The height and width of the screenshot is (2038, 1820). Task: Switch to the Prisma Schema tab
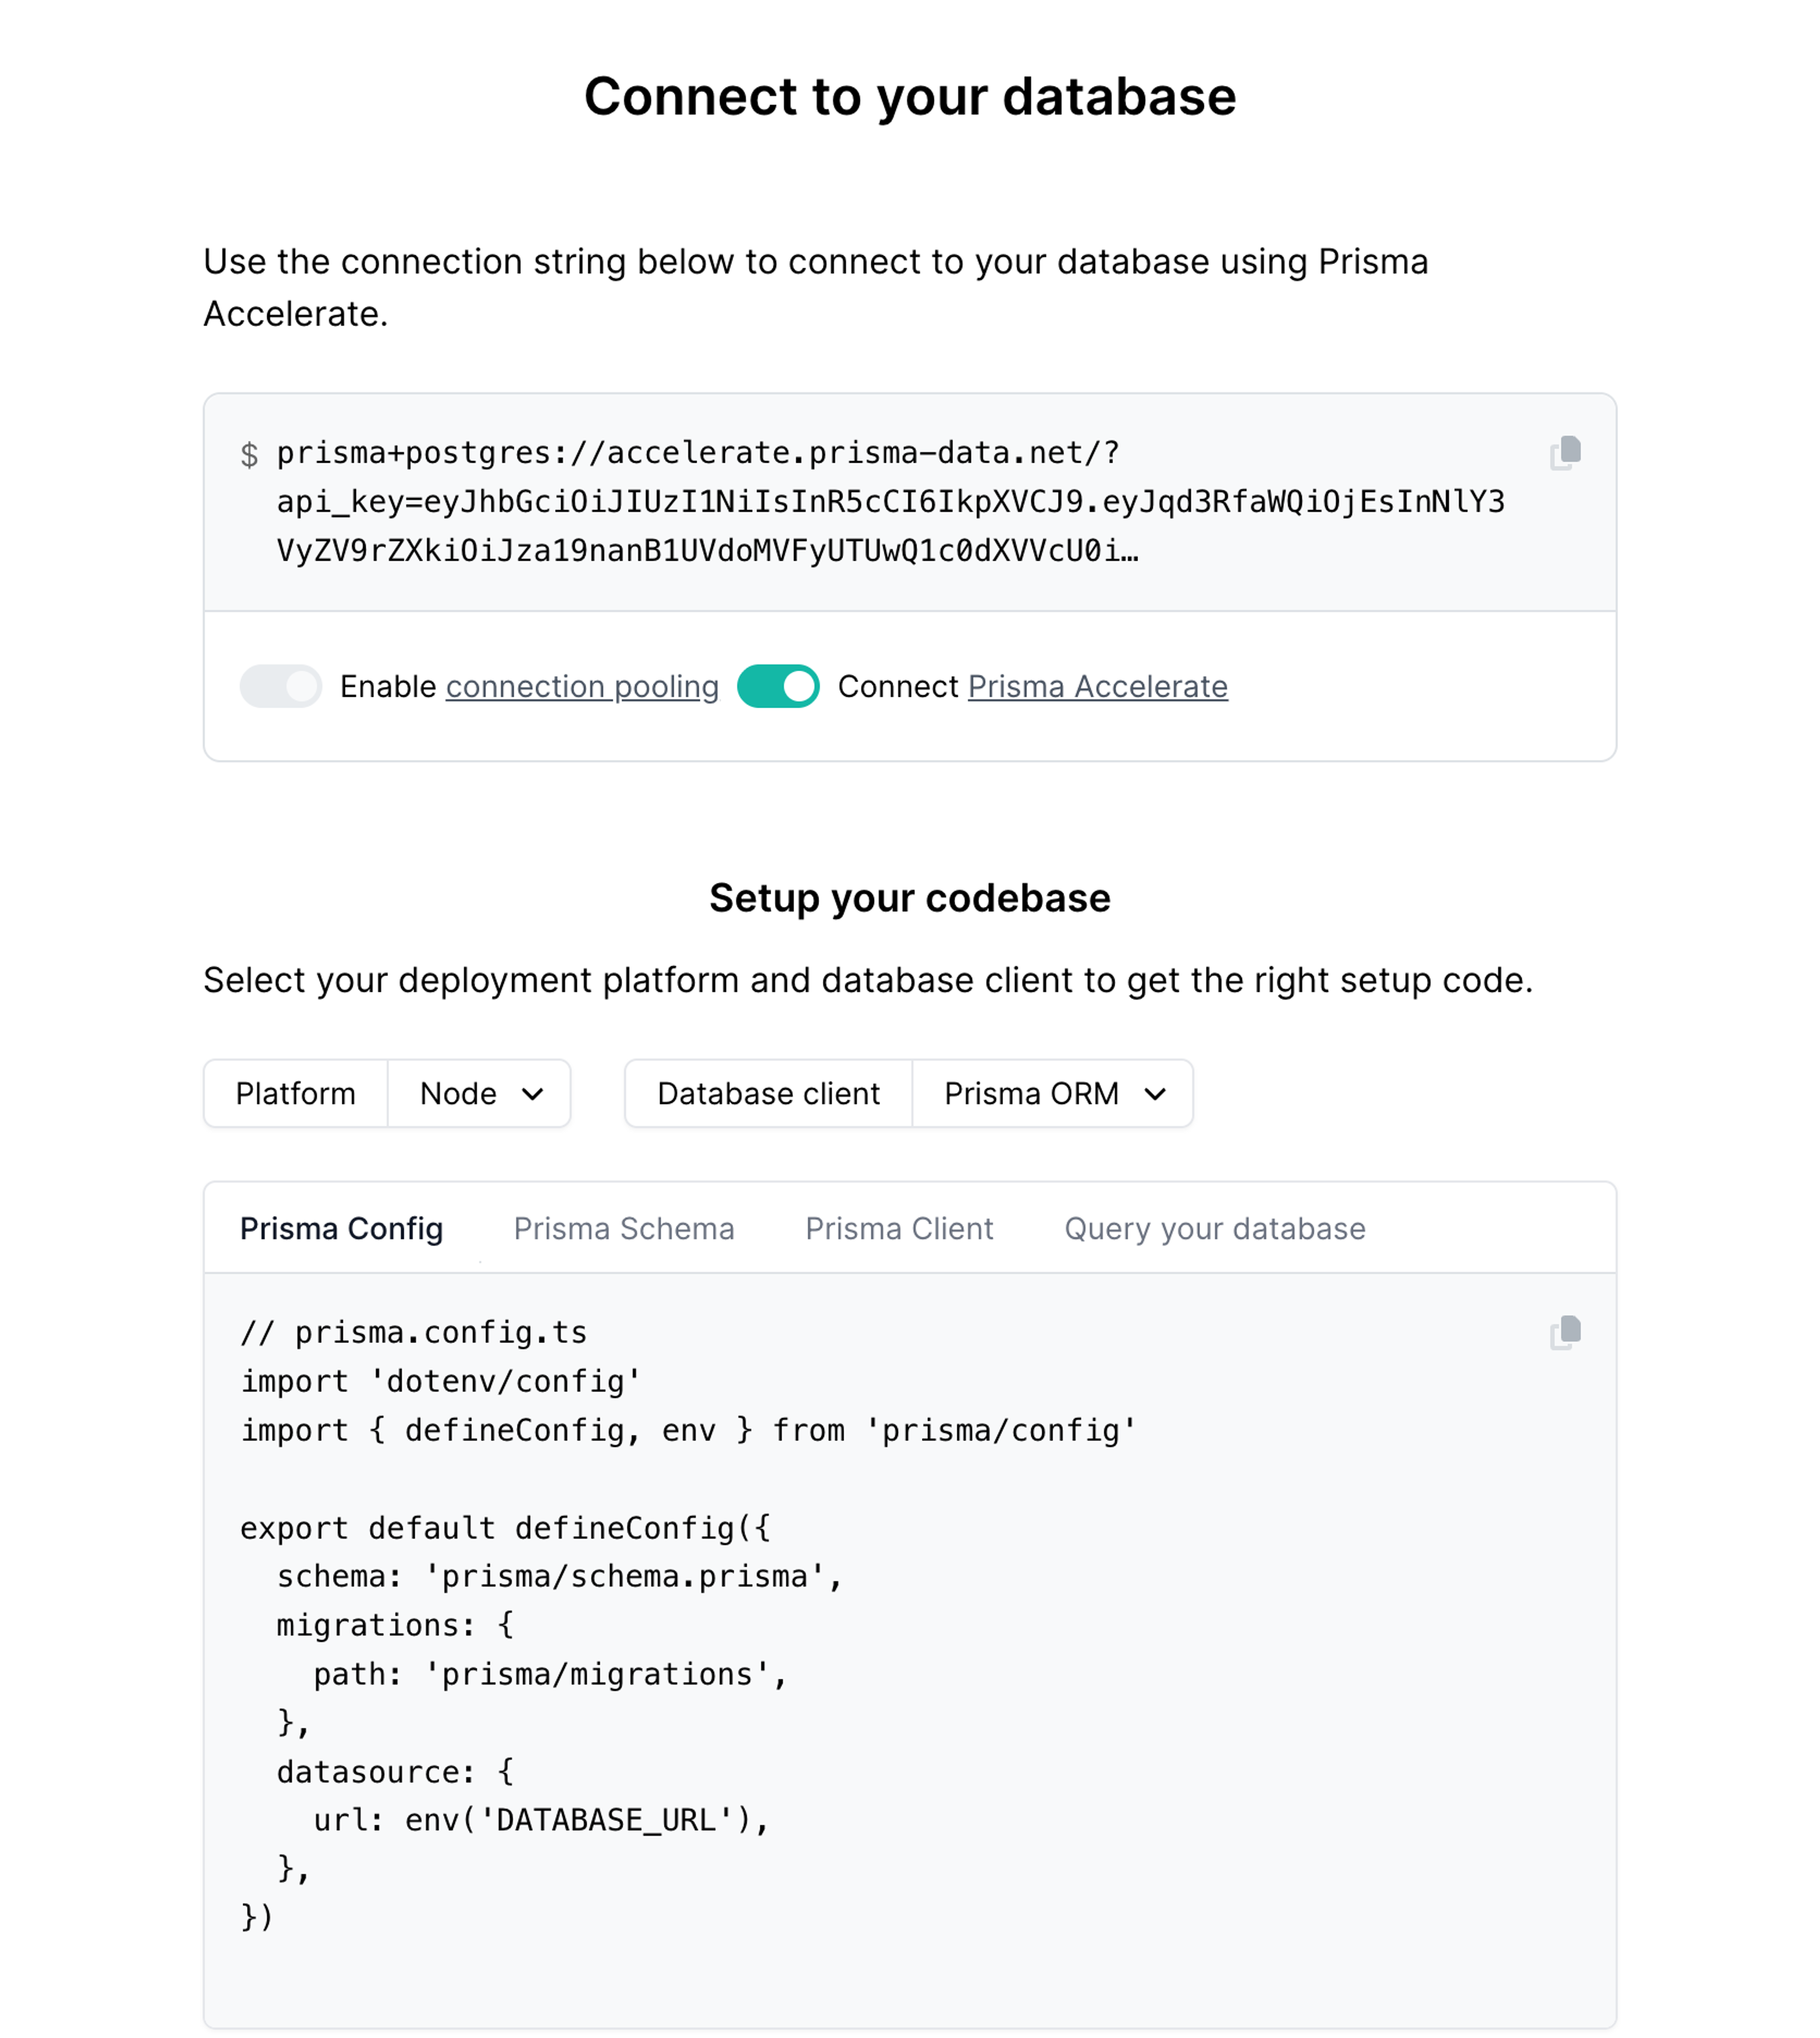click(x=624, y=1228)
